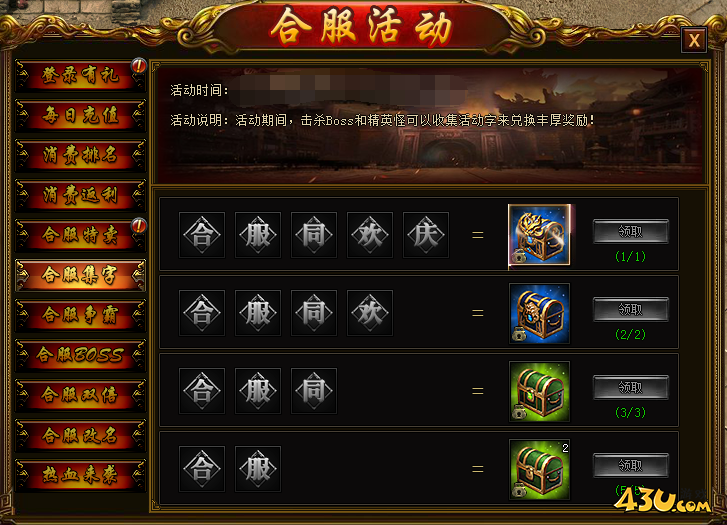Close the 合服活动 window with X

pos(694,40)
